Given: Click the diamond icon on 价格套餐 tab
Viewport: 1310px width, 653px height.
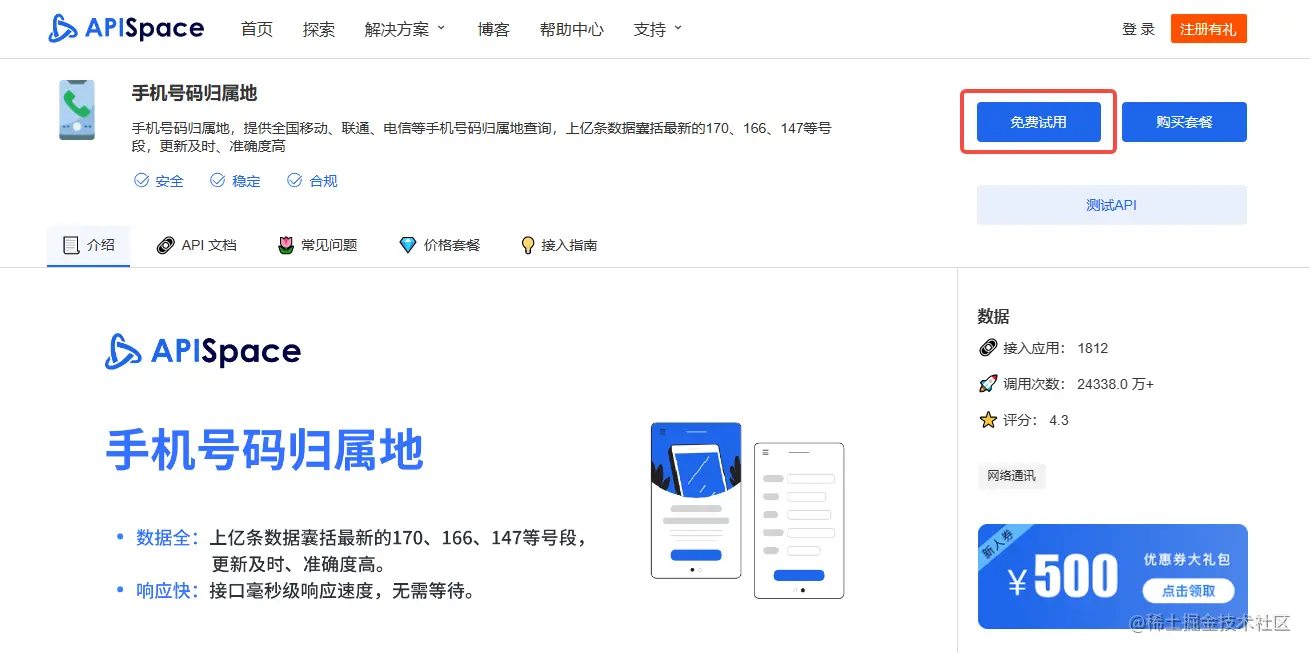Looking at the screenshot, I should tap(407, 245).
